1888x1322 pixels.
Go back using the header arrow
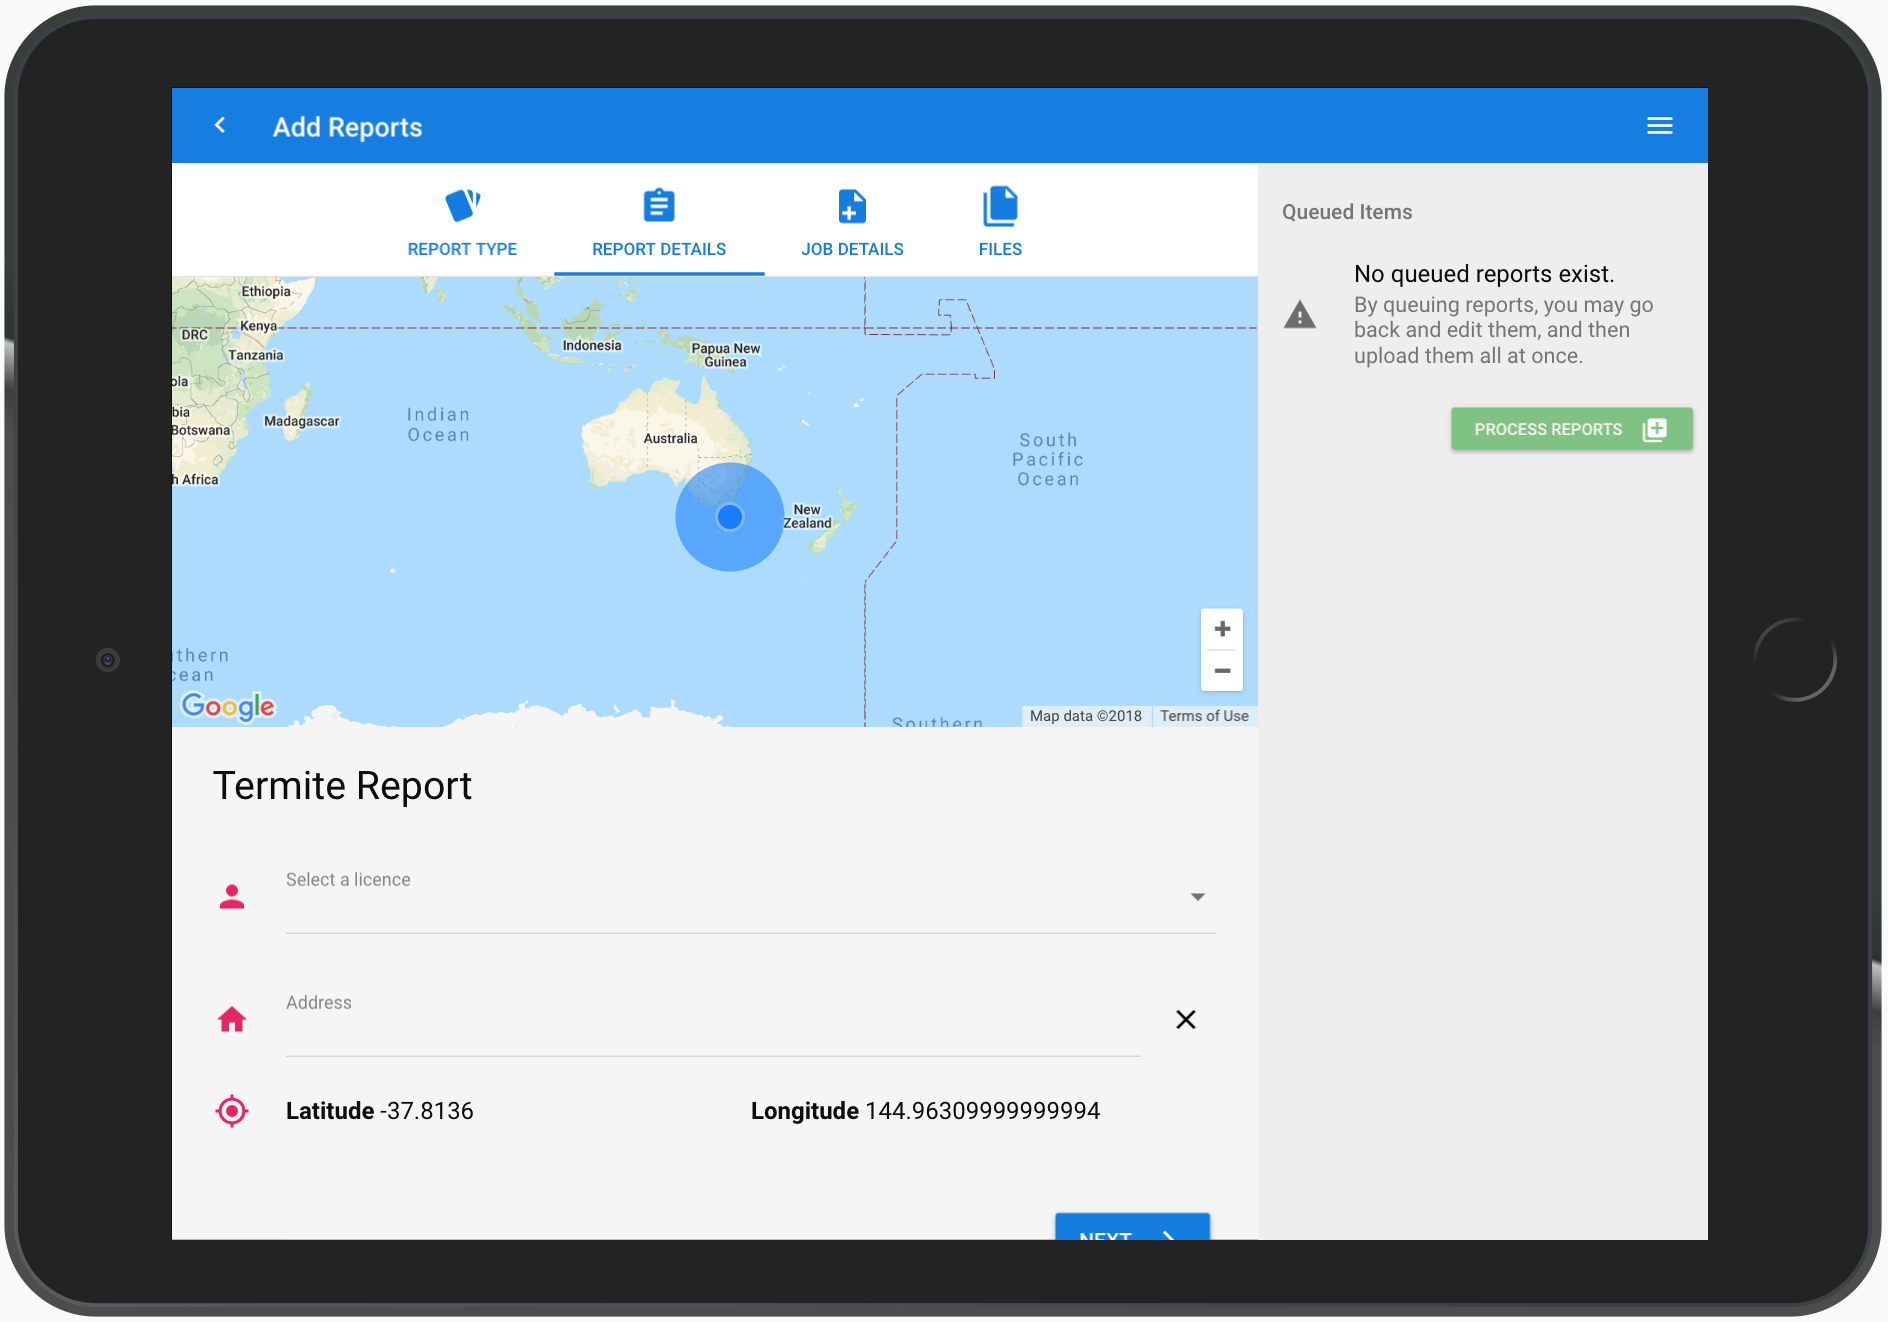tap(220, 126)
